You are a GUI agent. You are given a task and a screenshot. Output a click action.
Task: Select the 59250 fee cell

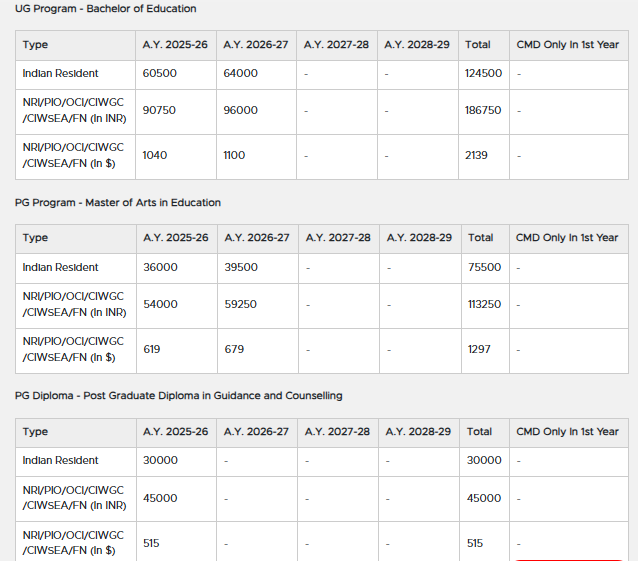point(241,305)
